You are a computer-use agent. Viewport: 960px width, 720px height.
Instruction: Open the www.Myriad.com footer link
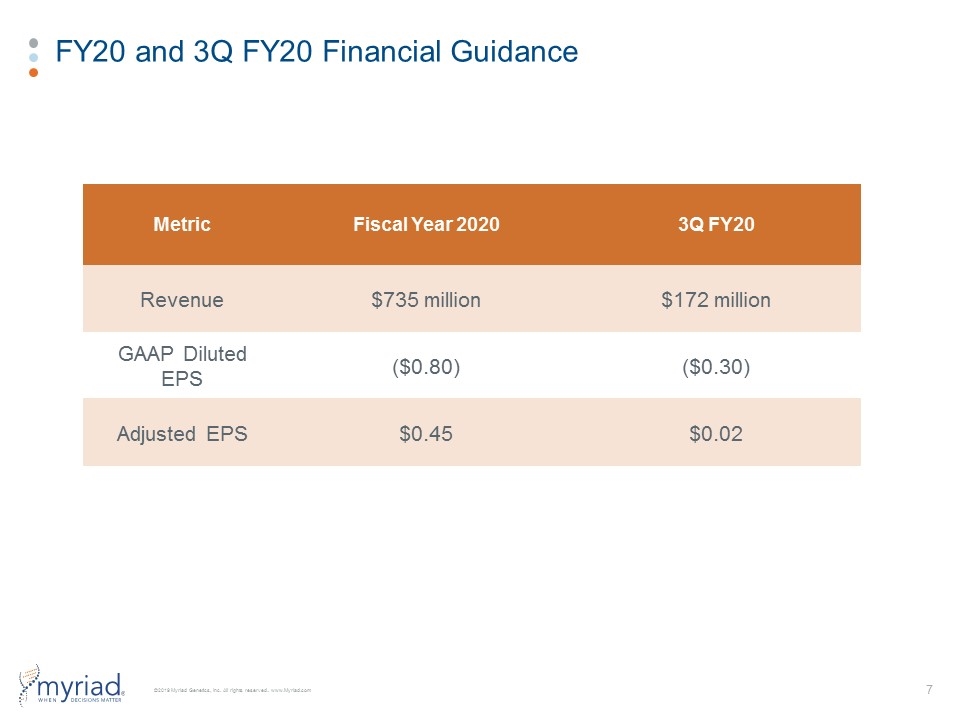[x=291, y=690]
